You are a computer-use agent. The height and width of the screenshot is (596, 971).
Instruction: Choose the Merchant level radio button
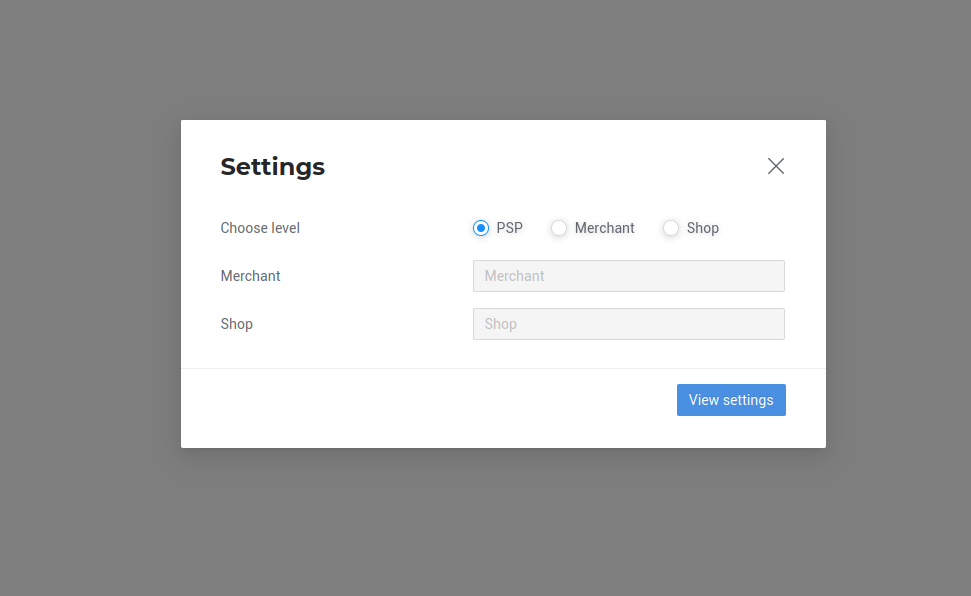click(559, 228)
